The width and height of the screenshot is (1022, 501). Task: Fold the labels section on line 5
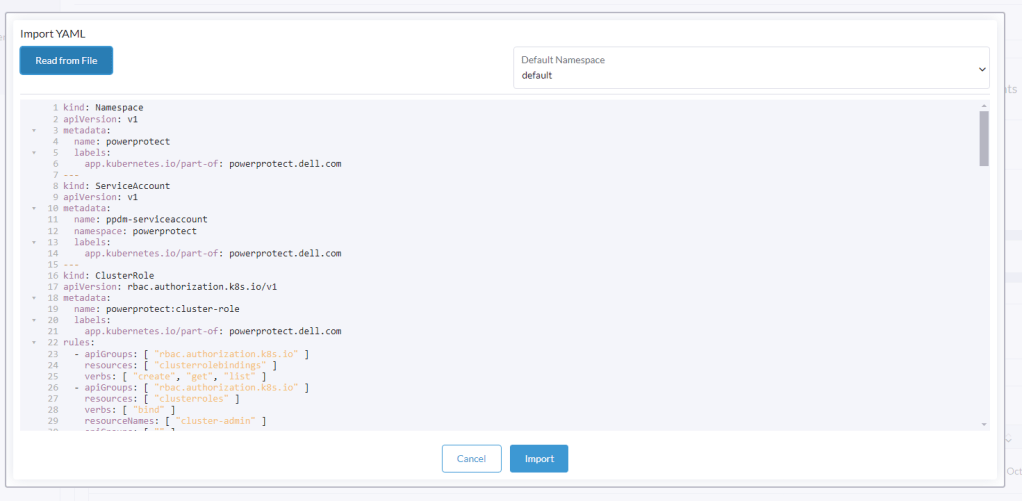coord(34,152)
